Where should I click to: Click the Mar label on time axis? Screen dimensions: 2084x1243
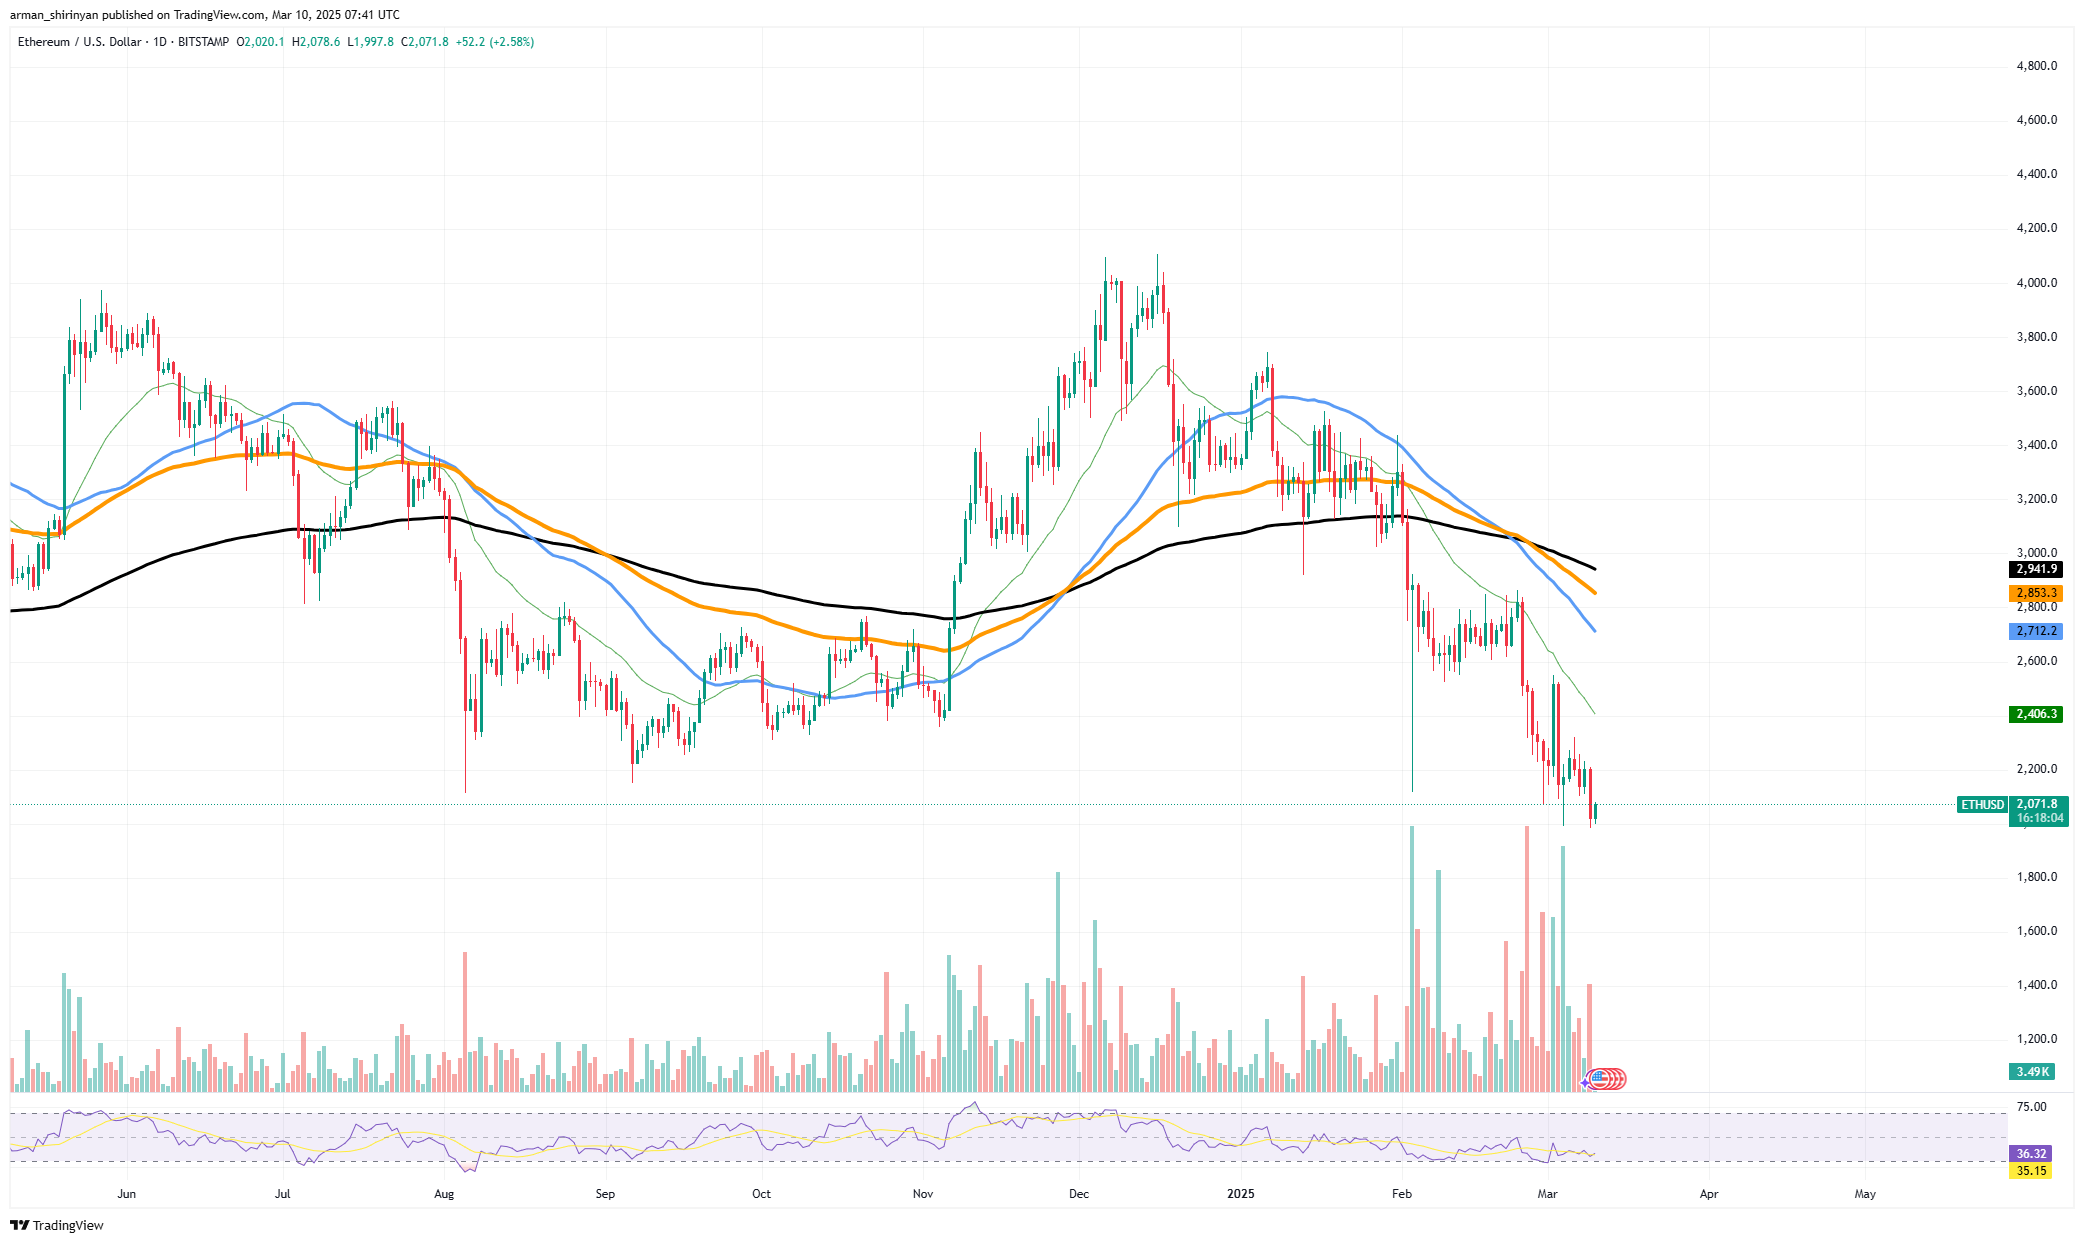pos(1547,1193)
